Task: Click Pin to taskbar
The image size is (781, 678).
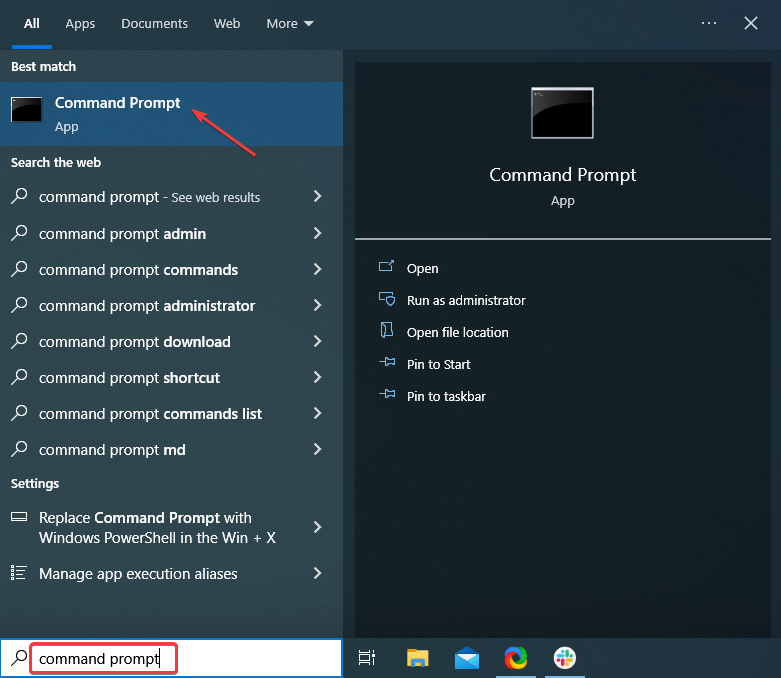Action: pyautogui.click(x=446, y=396)
